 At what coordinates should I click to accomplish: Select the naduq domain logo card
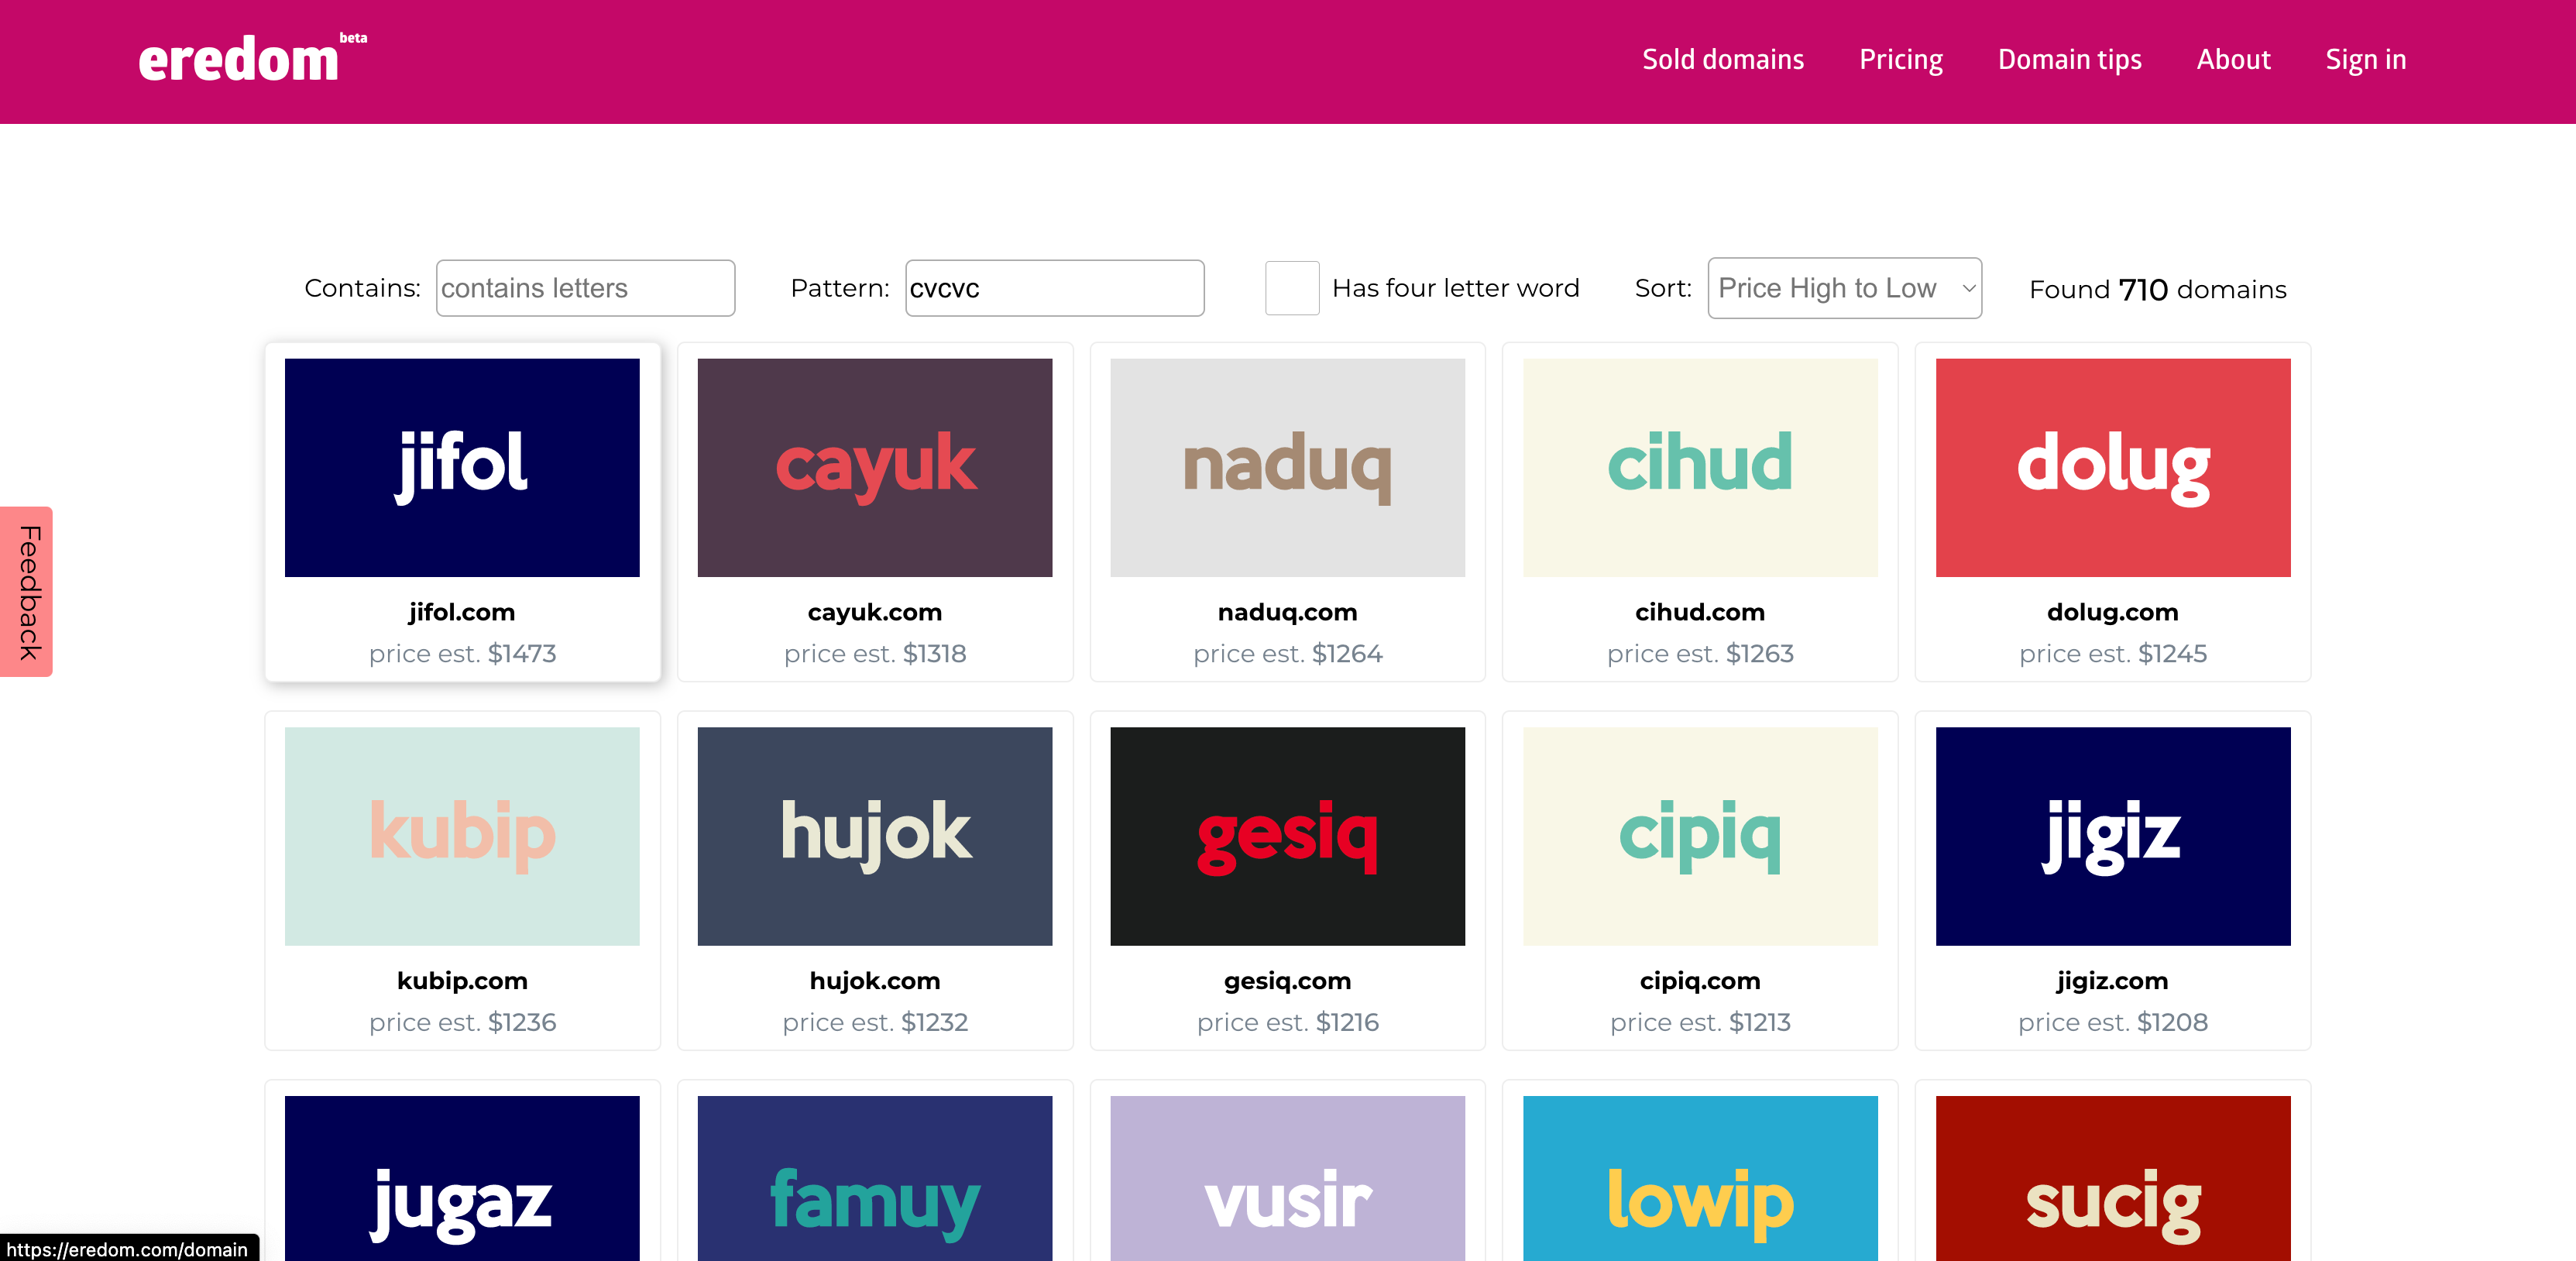point(1287,467)
